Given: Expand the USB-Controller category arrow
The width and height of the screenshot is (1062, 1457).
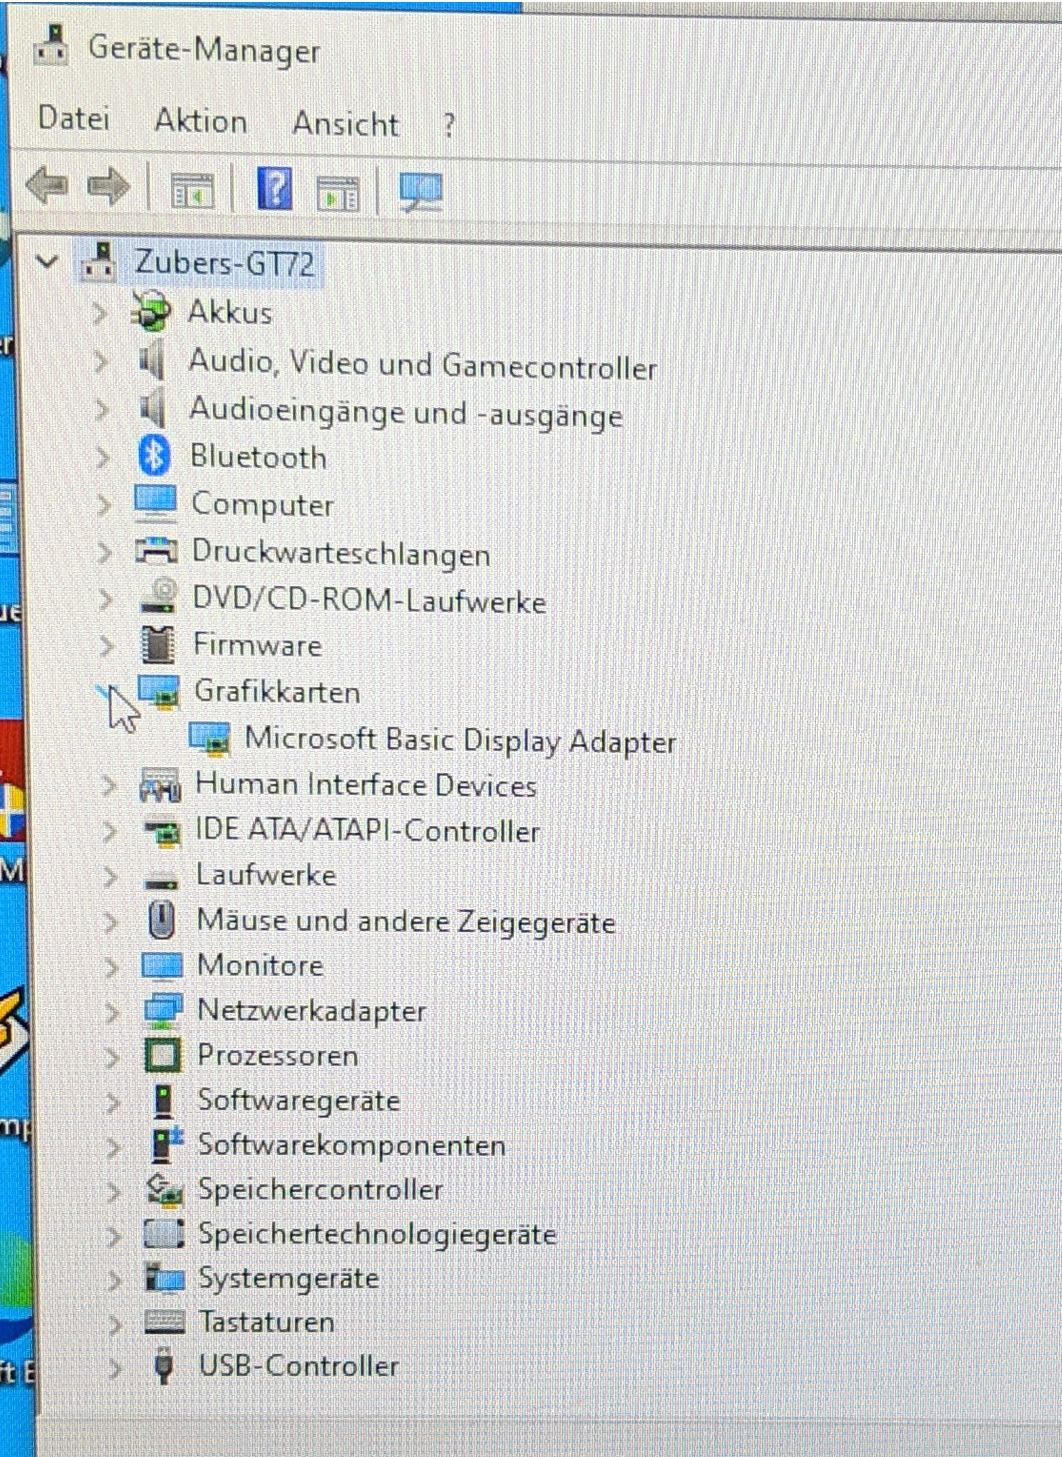Looking at the screenshot, I should click(x=115, y=1368).
